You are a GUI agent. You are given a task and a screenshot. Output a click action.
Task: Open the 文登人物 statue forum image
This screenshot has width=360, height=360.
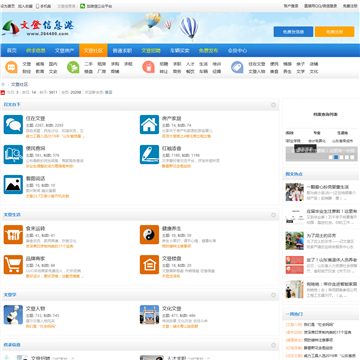(x=13, y=315)
